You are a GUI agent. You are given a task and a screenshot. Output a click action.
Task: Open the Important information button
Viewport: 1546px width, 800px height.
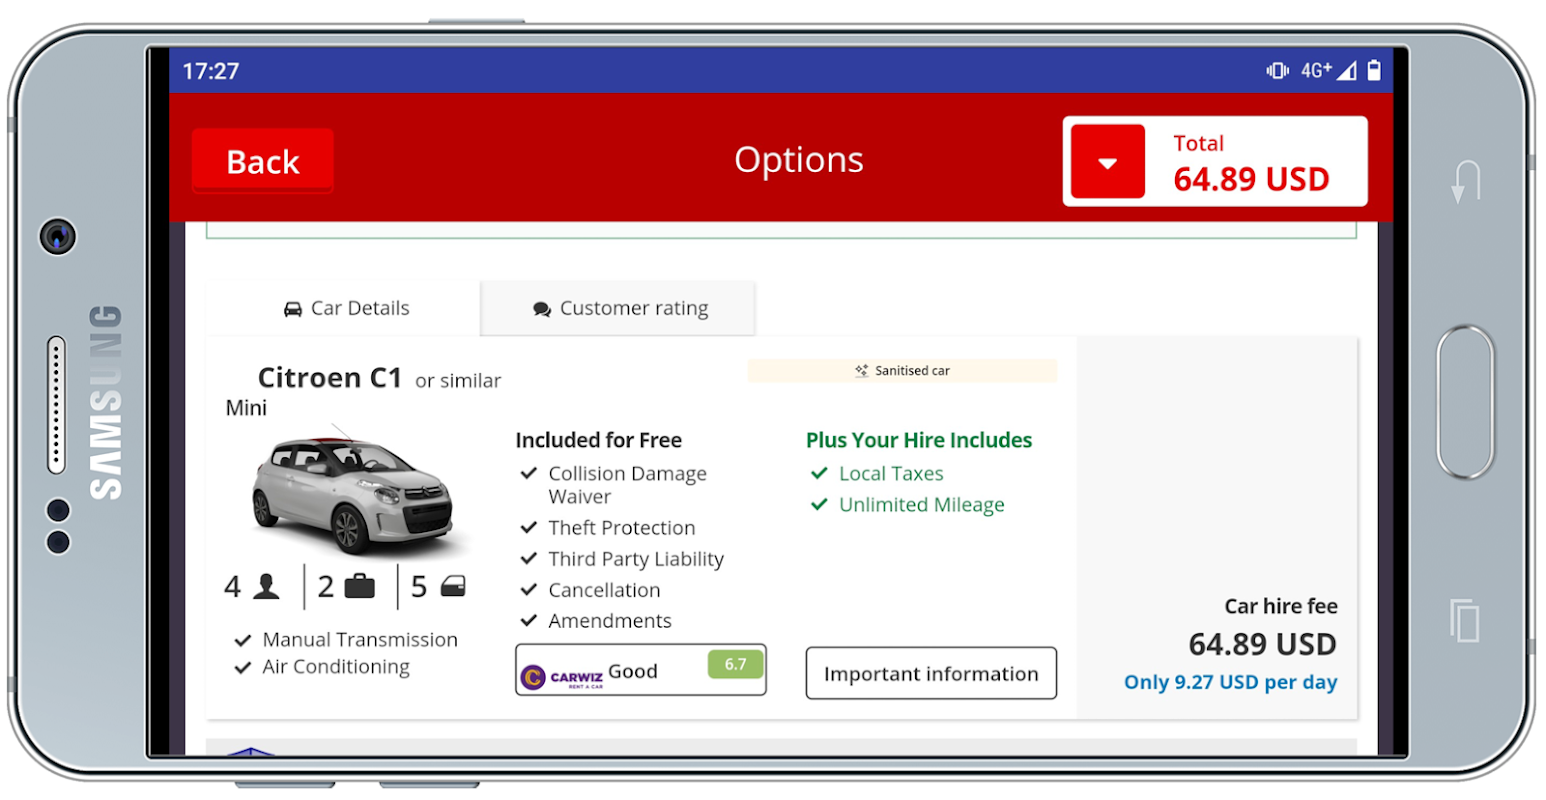[931, 673]
